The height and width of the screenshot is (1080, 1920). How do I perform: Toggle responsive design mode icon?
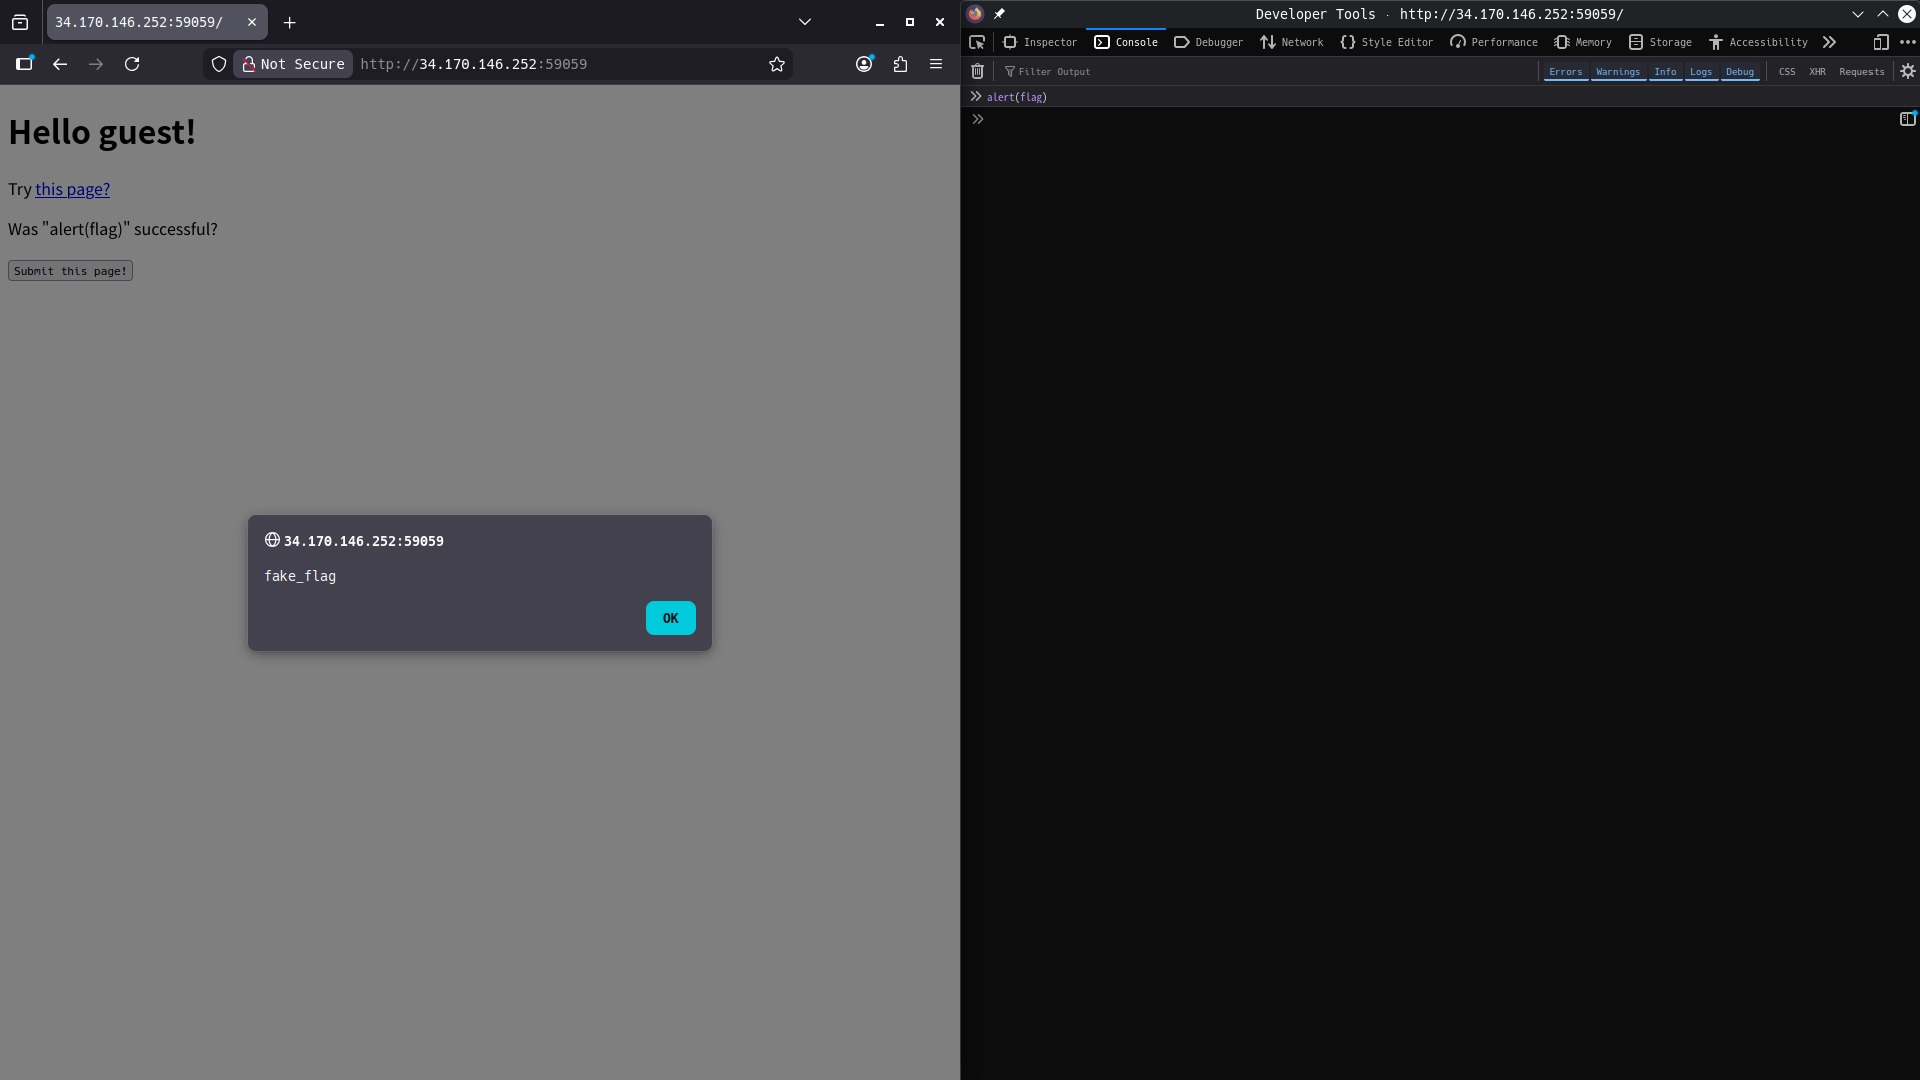1880,42
